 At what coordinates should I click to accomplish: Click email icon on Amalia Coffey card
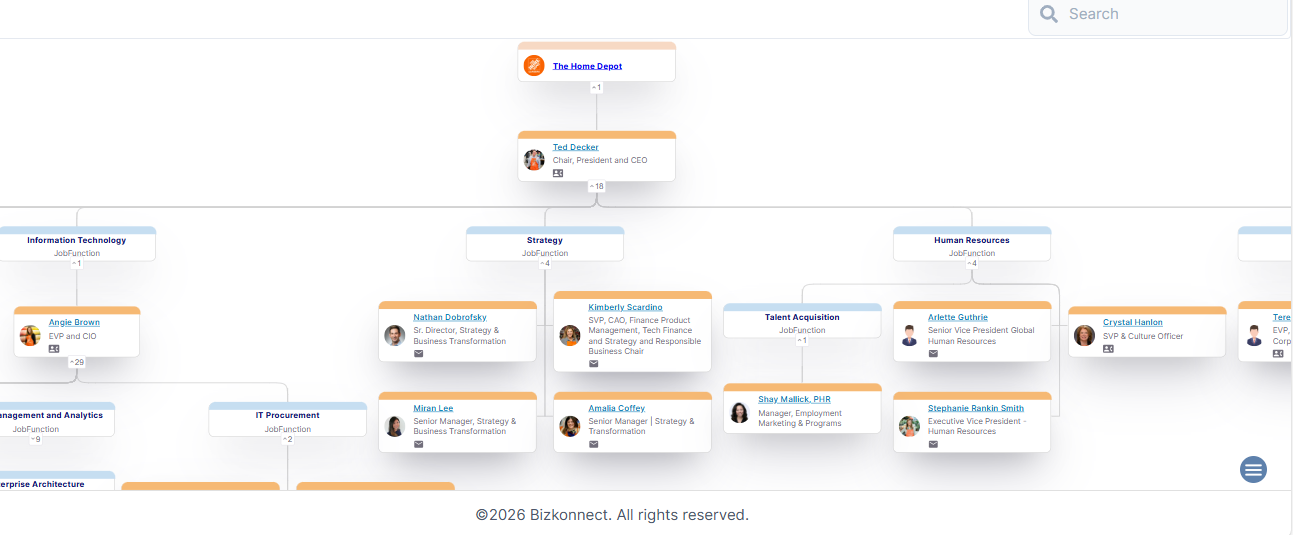tap(594, 444)
